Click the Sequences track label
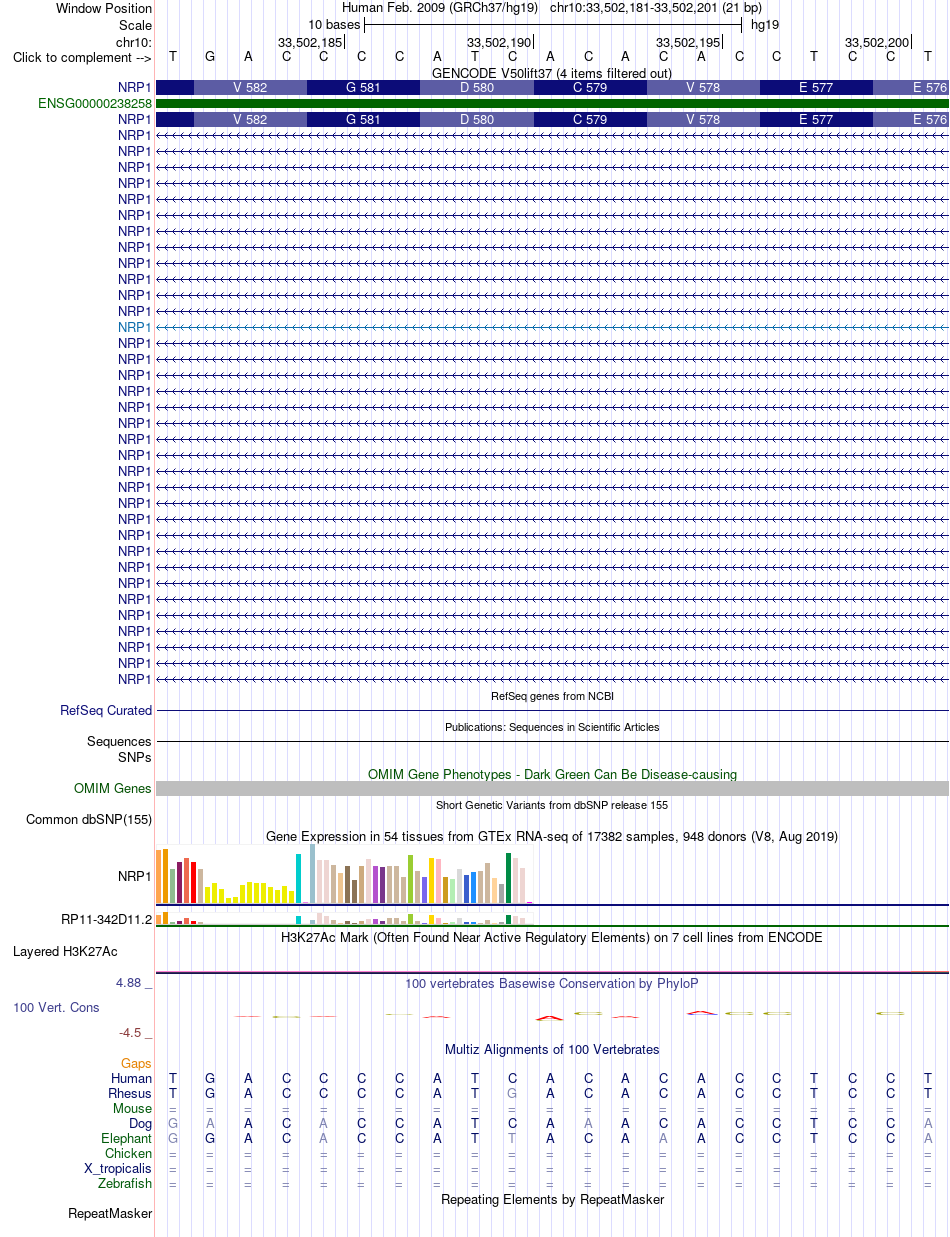Image resolution: width=950 pixels, height=1237 pixels. tap(119, 742)
